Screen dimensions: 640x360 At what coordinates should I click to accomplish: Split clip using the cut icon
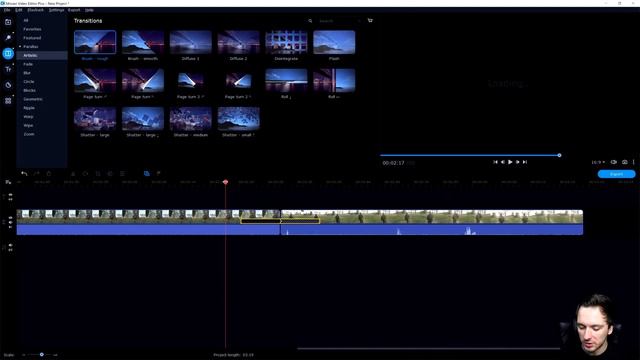[73, 173]
